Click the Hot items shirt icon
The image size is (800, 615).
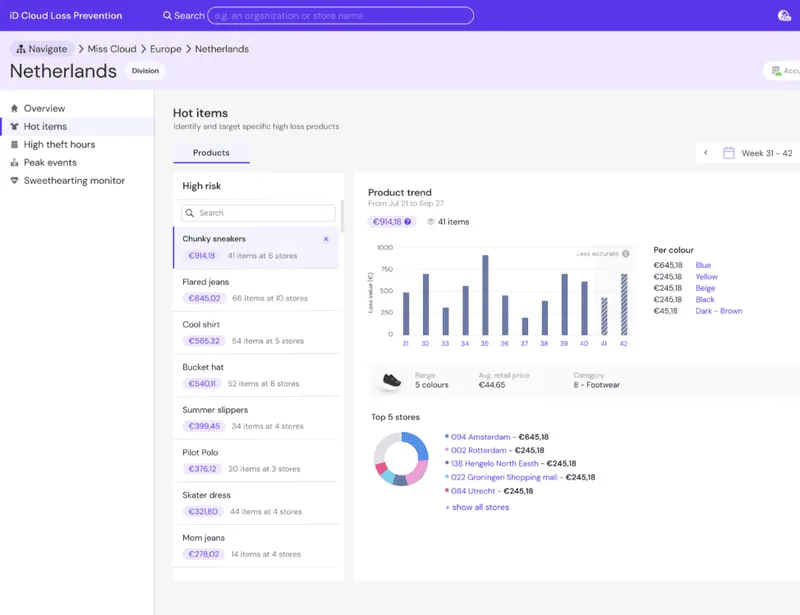[14, 127]
